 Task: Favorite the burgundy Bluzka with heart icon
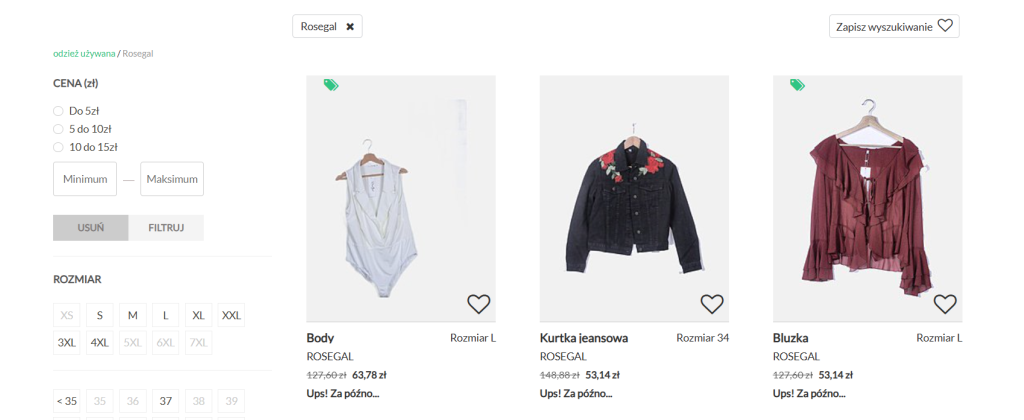tap(945, 303)
